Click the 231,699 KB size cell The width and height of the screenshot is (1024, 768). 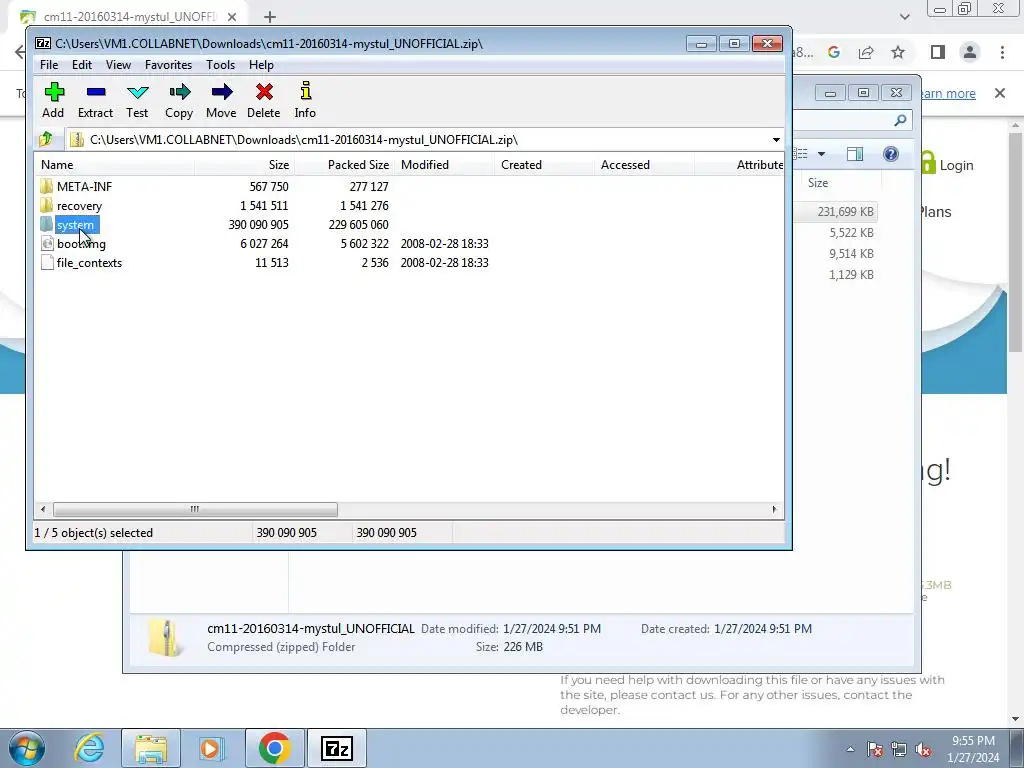[845, 212]
